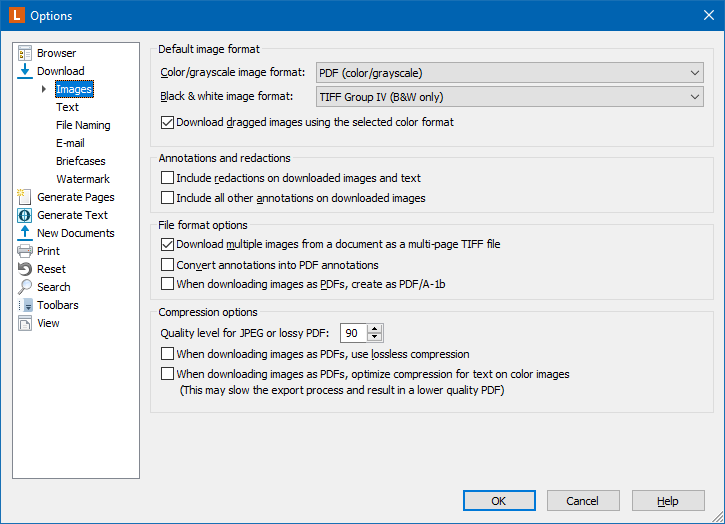Image resolution: width=725 pixels, height=524 pixels.
Task: Click the Download arrow icon
Action: [x=25, y=71]
